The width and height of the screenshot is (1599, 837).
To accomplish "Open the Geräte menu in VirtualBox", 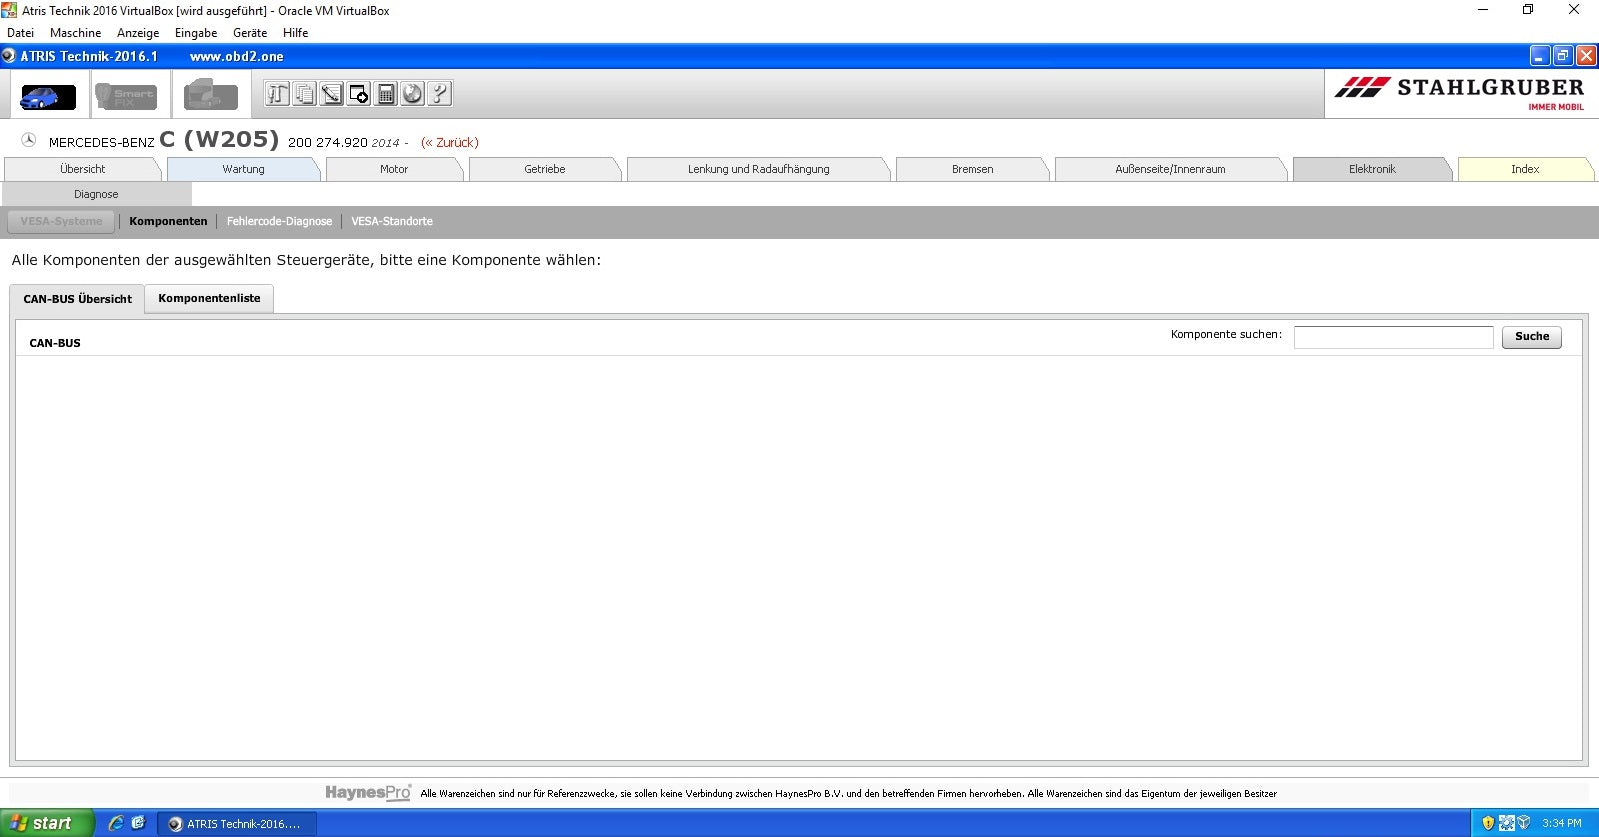I will (249, 33).
